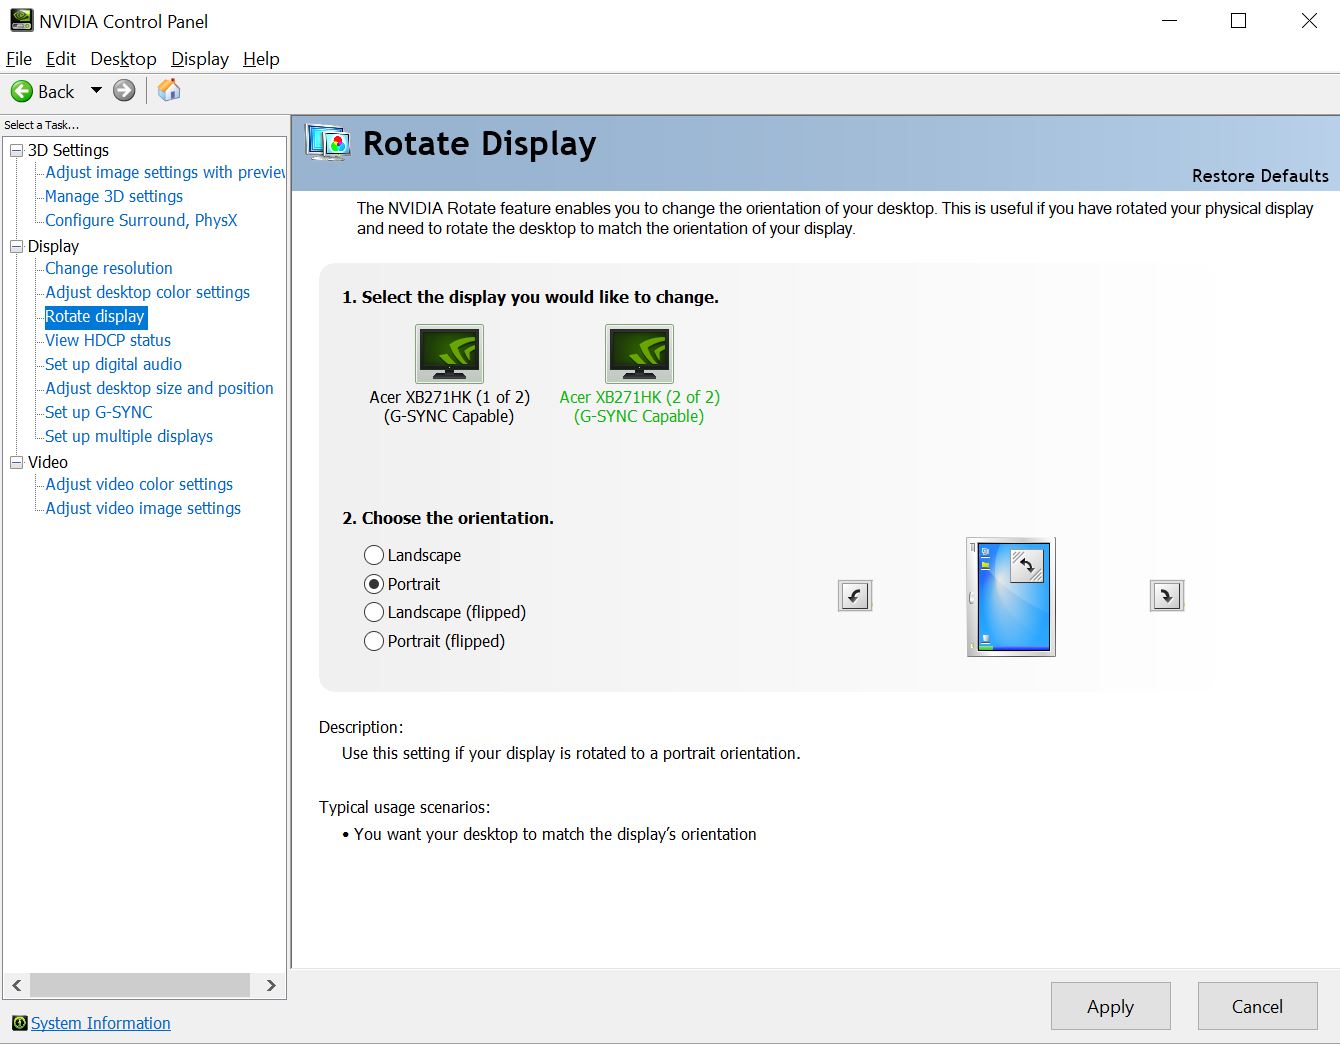The image size is (1340, 1044).
Task: Click the Video category label
Action: click(48, 462)
